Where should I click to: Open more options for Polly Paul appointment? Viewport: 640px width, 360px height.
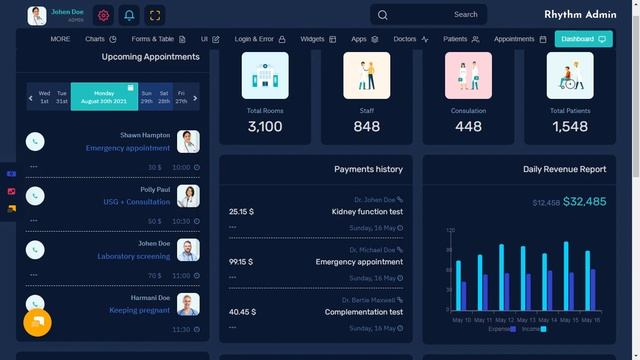33,220
